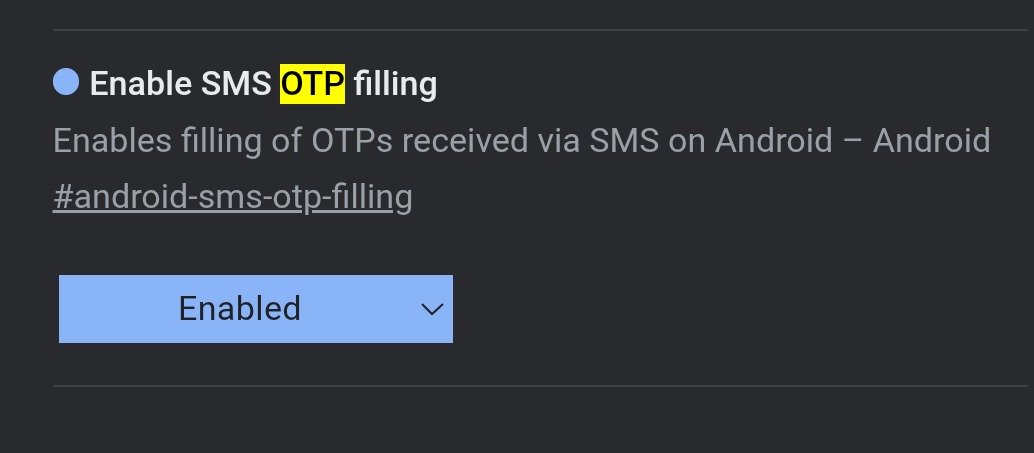Click the Enabled label inside the dropdown

tap(239, 309)
